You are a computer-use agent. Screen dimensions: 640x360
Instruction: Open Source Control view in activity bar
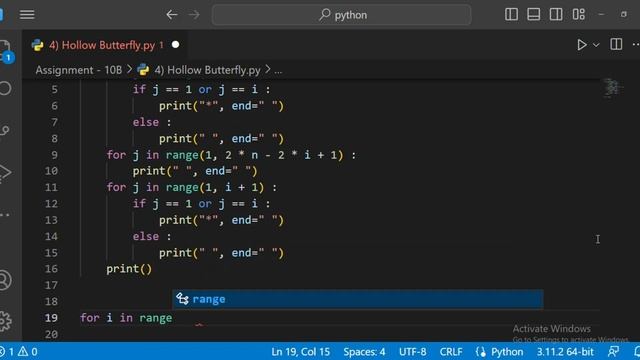tap(5, 131)
